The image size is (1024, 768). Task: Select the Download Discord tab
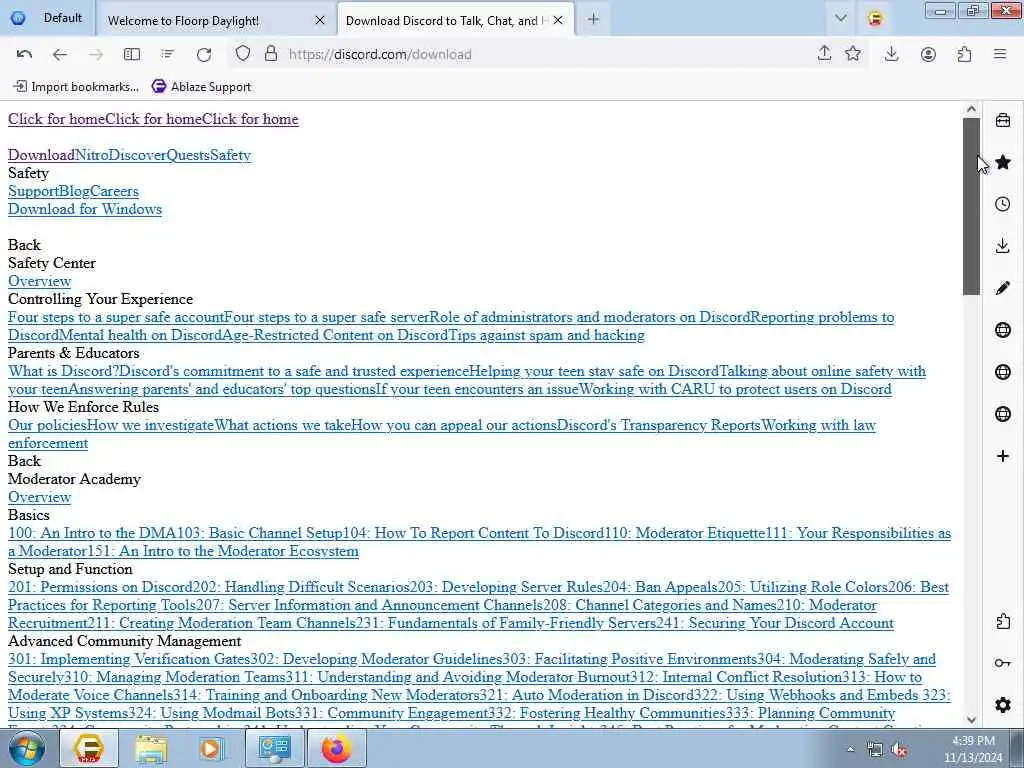click(x=456, y=20)
